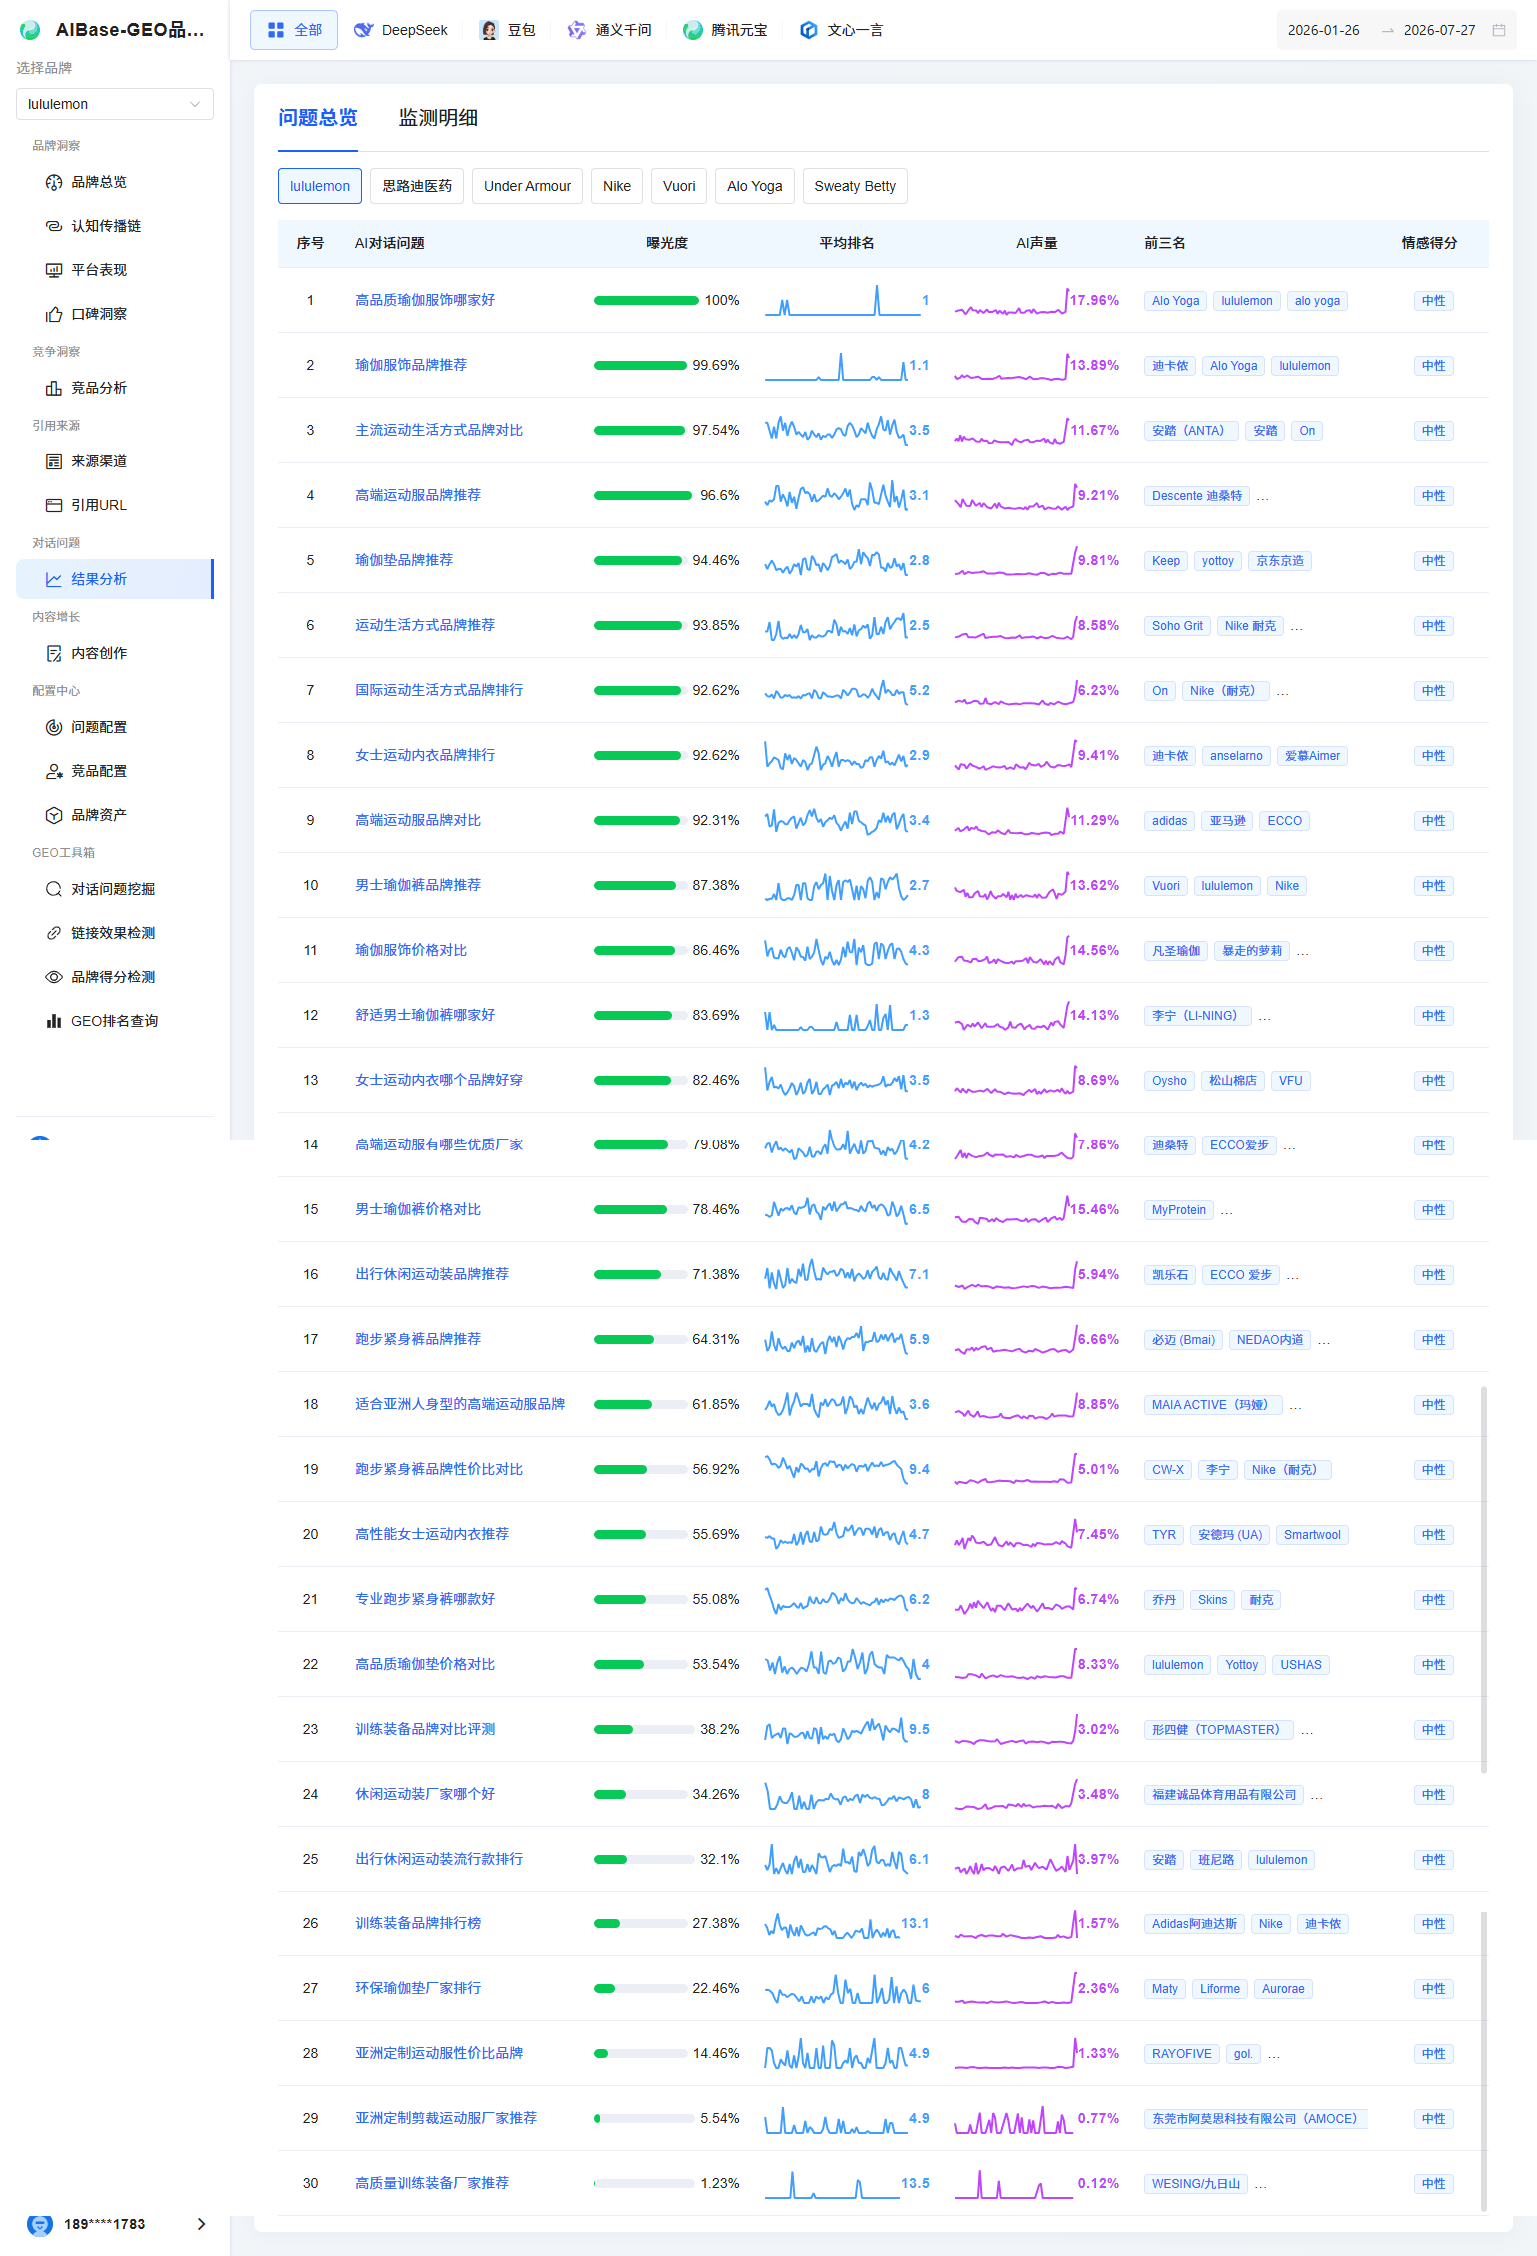
Task: Open 竞品分析 chart icon
Action: (x=54, y=388)
